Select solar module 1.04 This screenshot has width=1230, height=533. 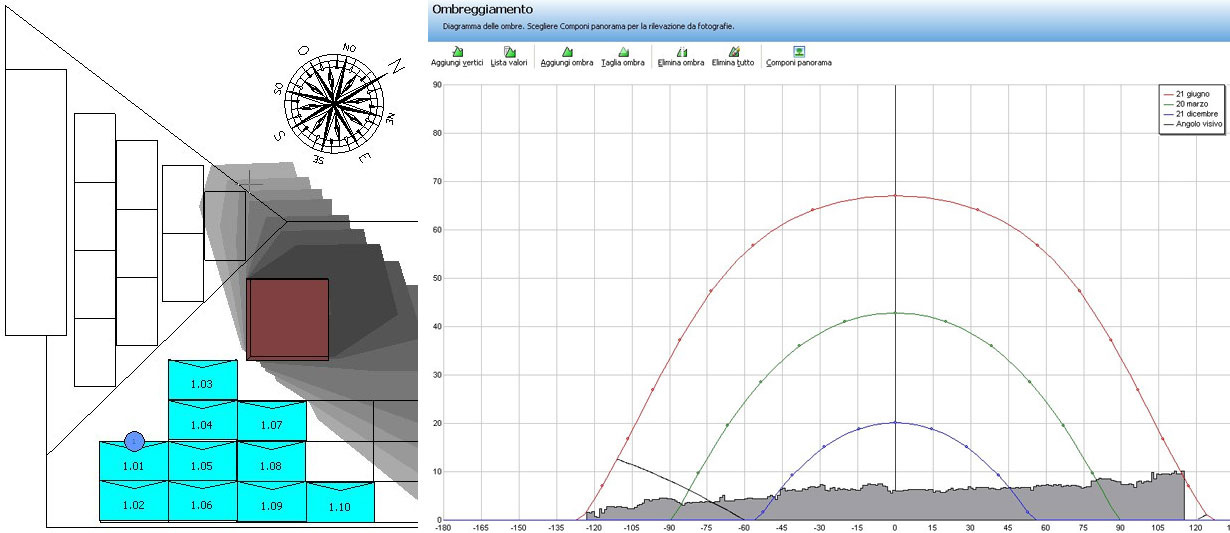coord(202,421)
